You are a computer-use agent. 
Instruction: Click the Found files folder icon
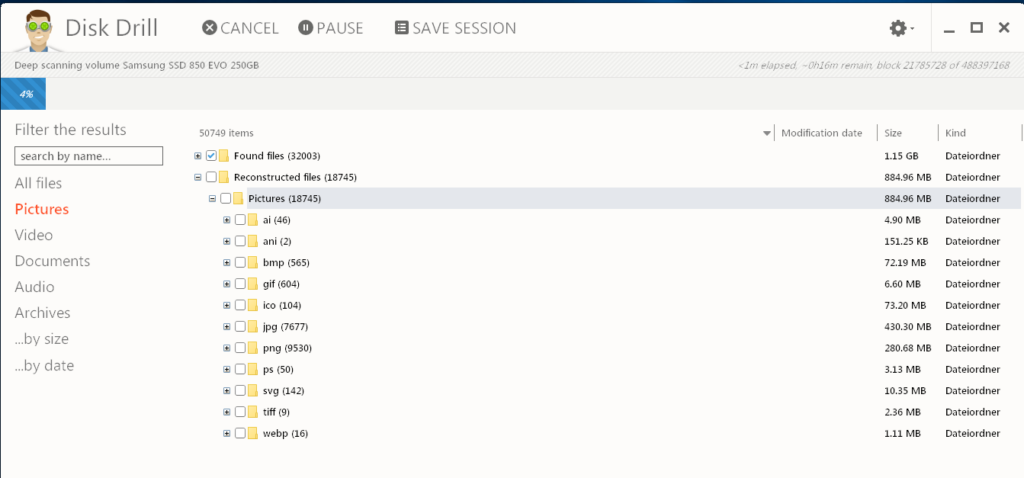(x=225, y=156)
